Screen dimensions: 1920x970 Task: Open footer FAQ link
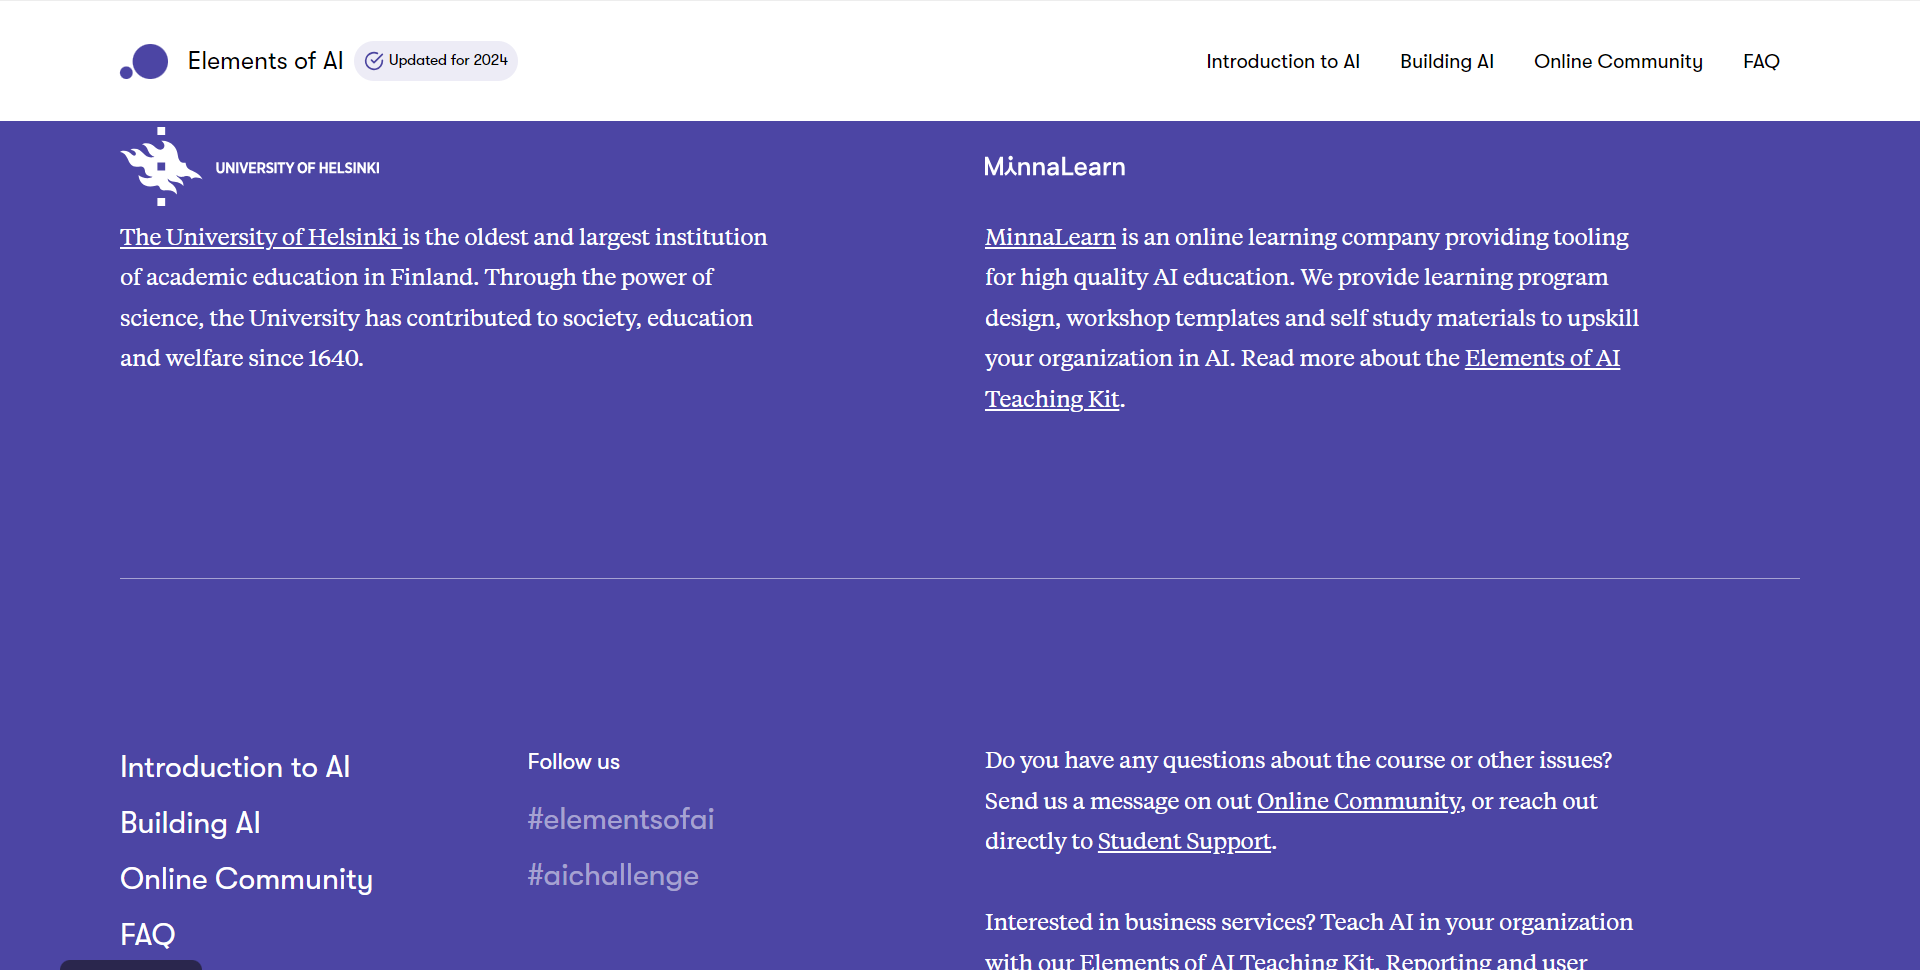148,935
